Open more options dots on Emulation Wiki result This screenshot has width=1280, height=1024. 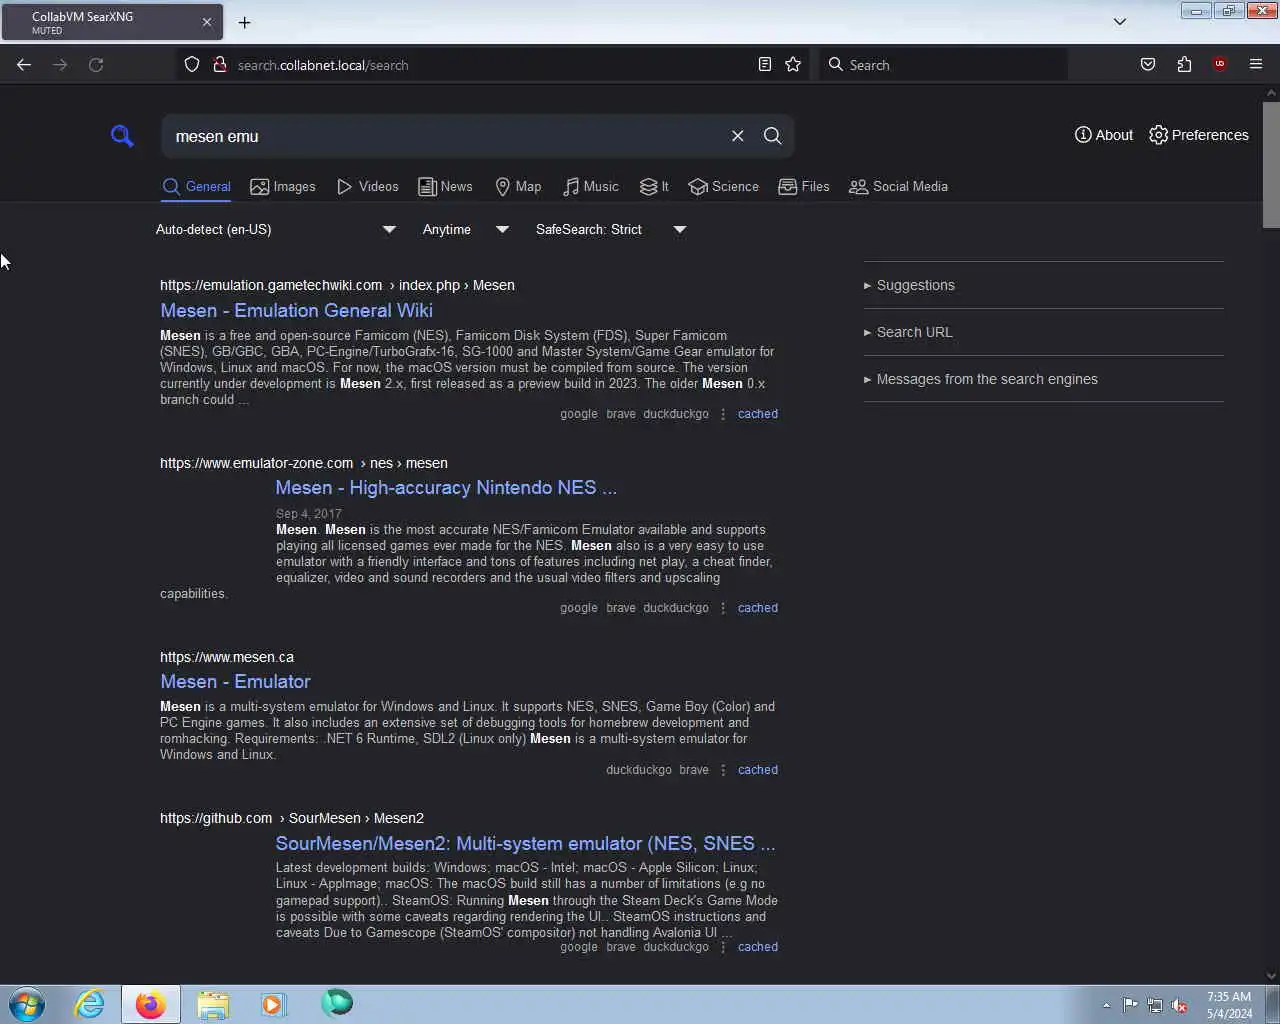(723, 414)
